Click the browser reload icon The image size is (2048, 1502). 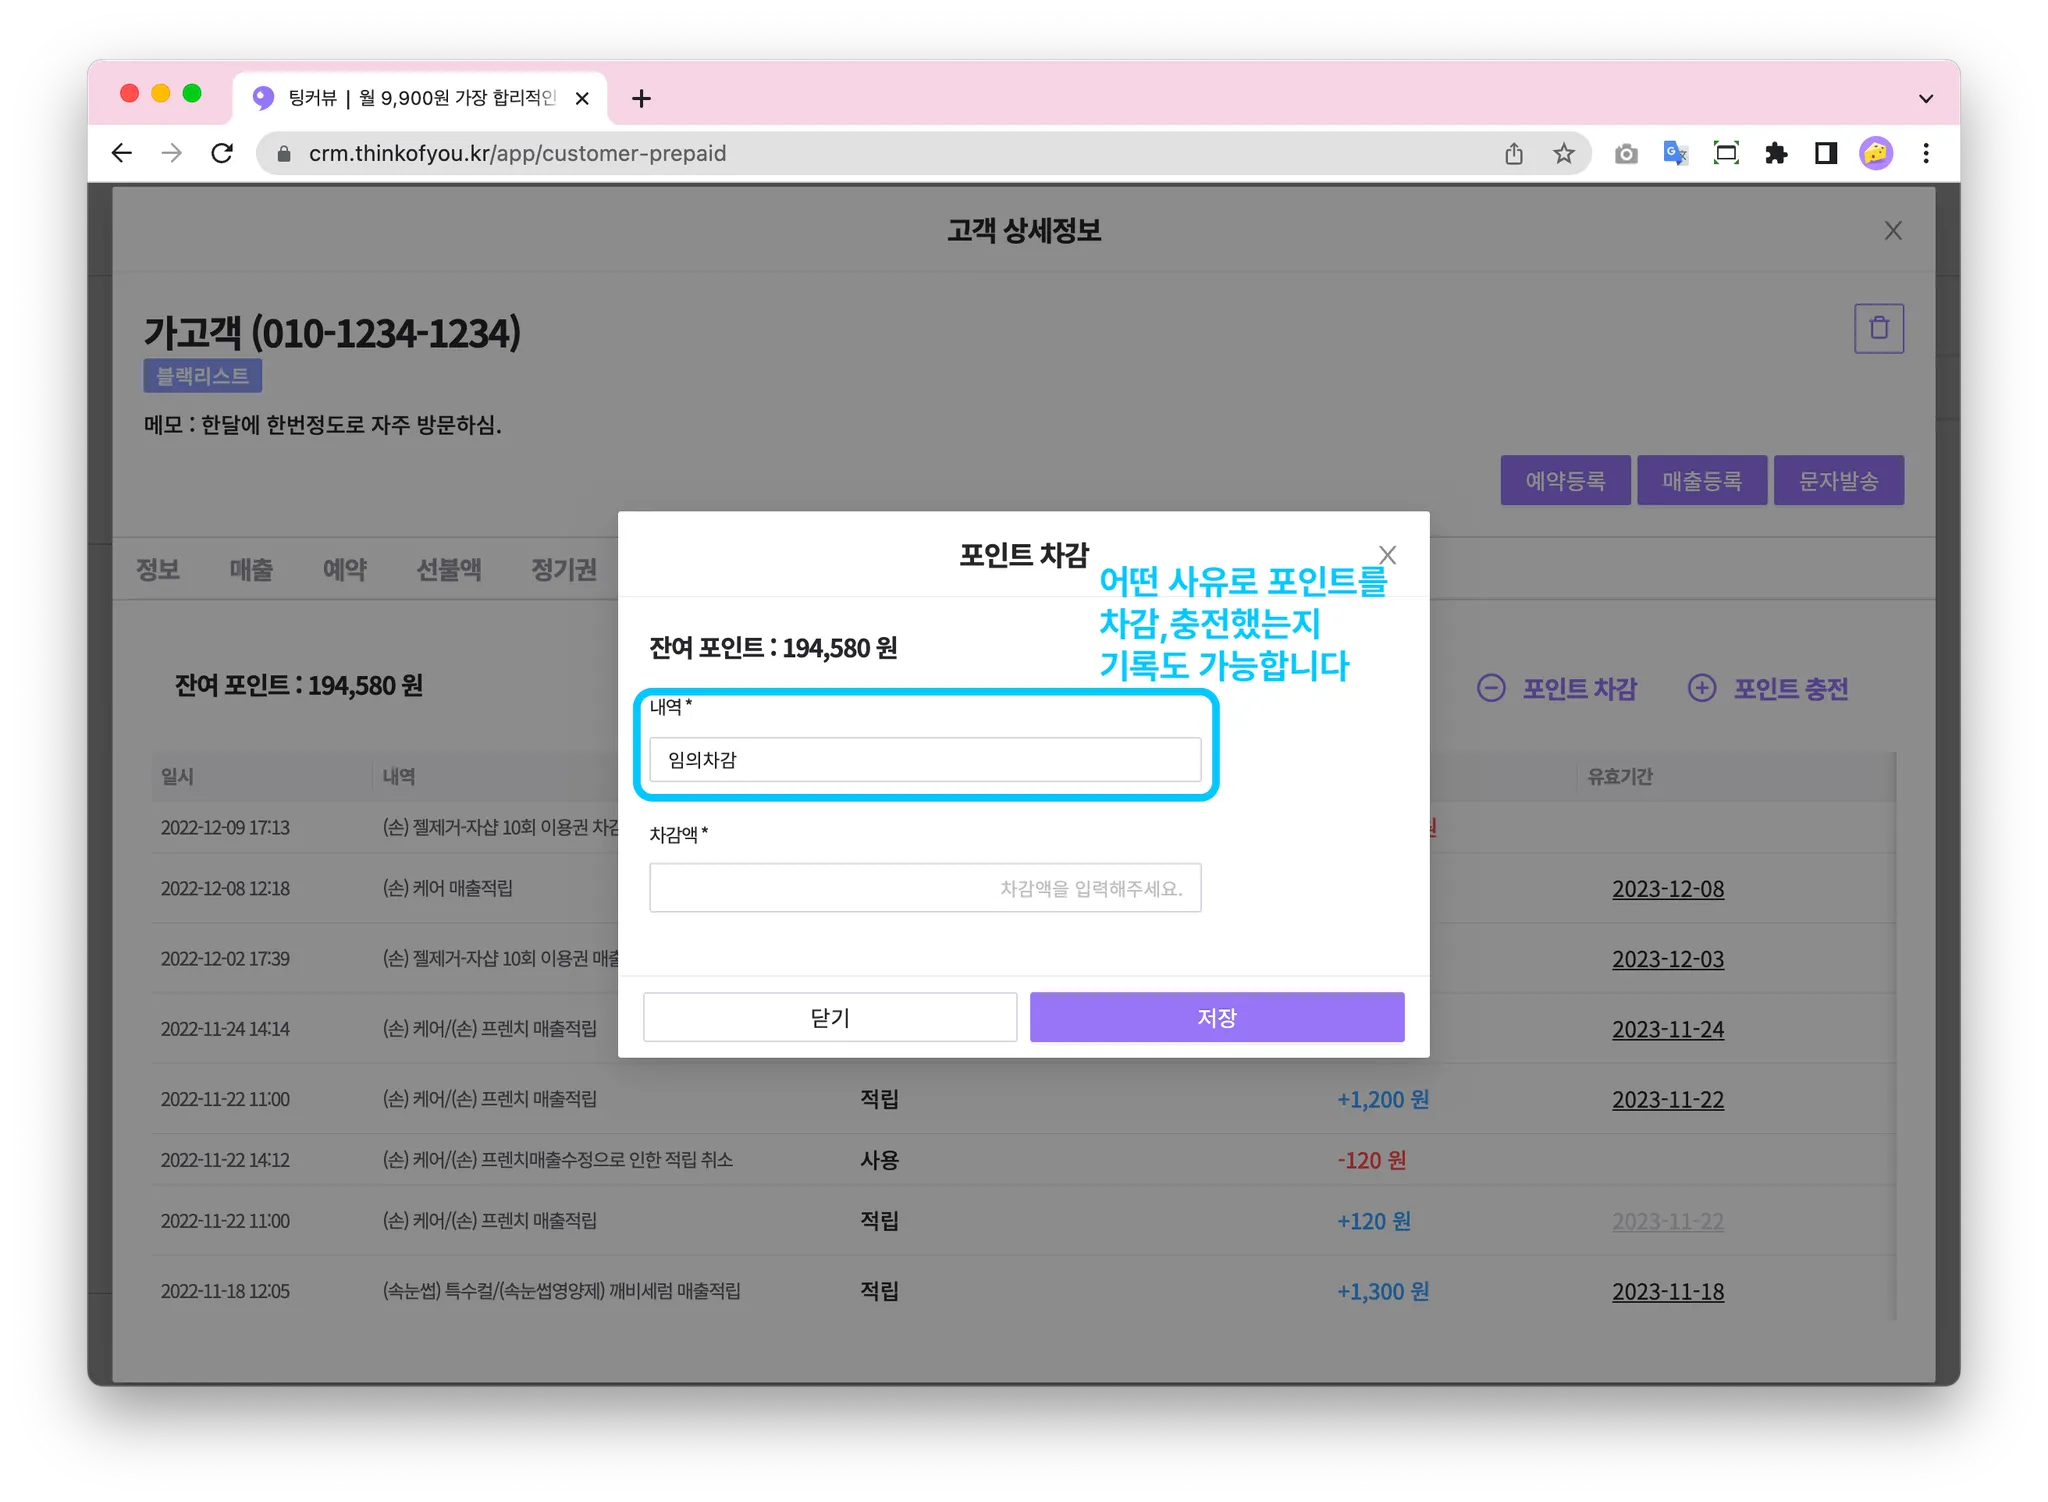coord(222,153)
